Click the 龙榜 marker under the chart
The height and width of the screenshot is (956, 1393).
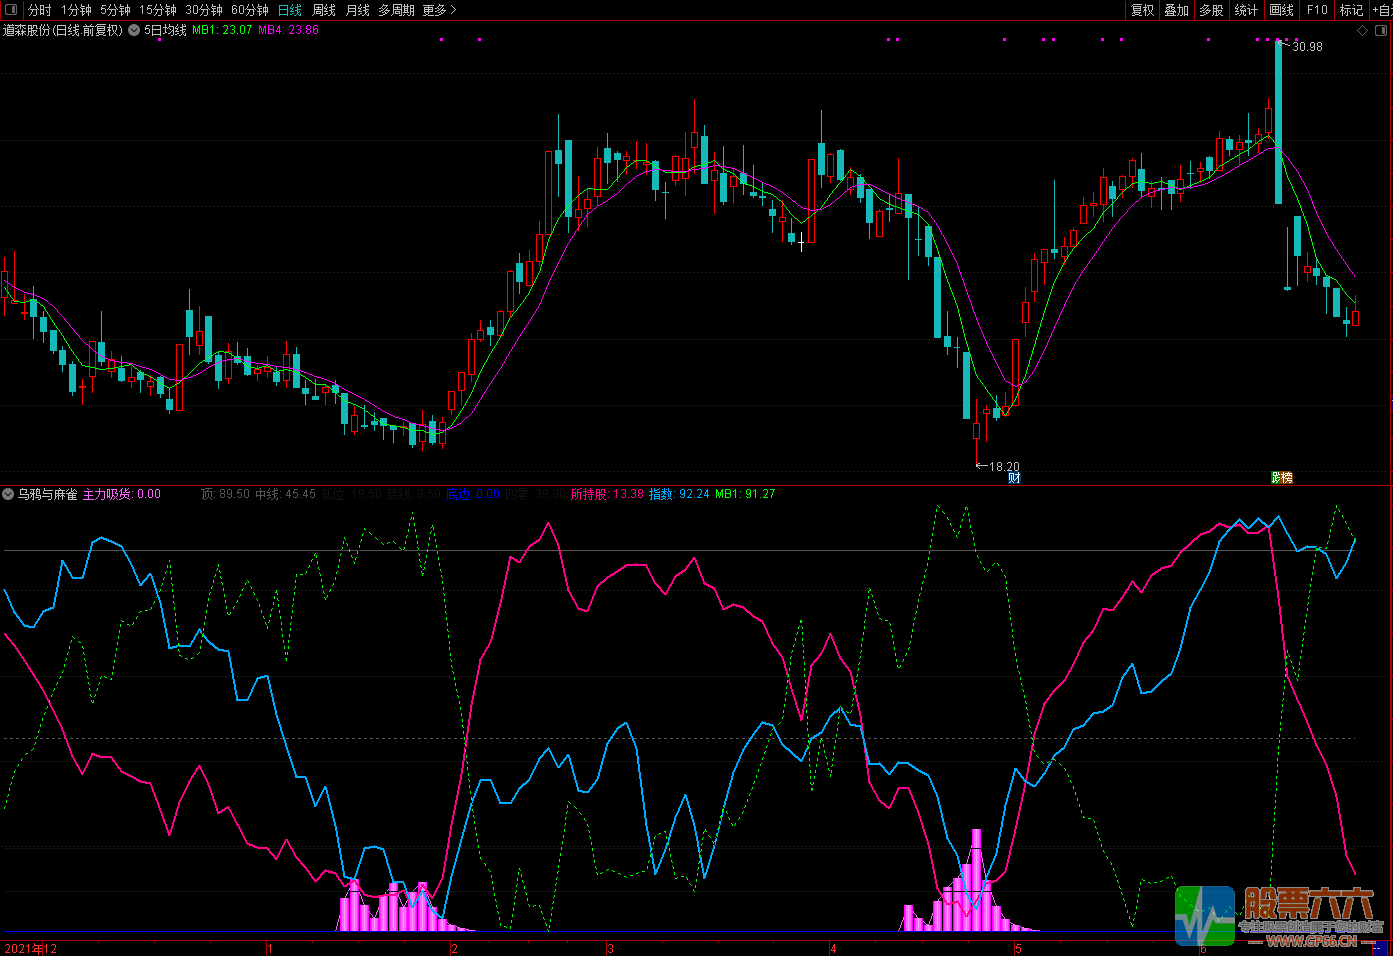tap(1281, 478)
